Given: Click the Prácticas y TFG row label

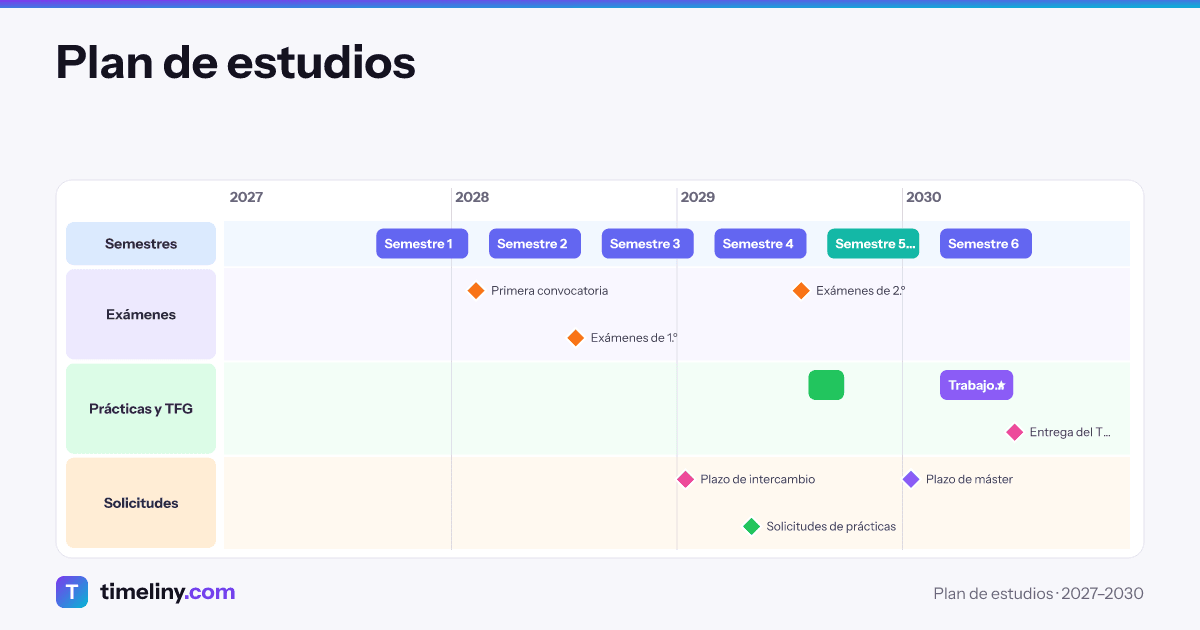Looking at the screenshot, I should tap(141, 409).
